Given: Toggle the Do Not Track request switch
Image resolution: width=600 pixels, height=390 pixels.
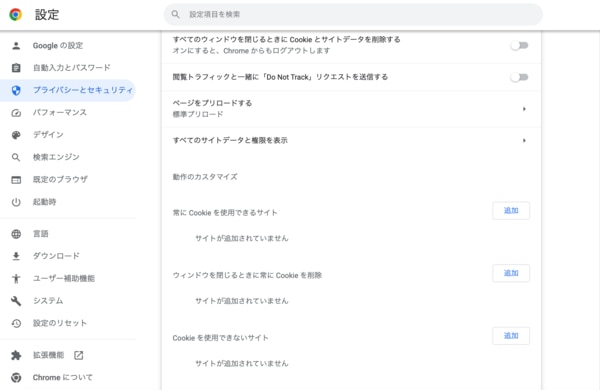Looking at the screenshot, I should (x=519, y=77).
